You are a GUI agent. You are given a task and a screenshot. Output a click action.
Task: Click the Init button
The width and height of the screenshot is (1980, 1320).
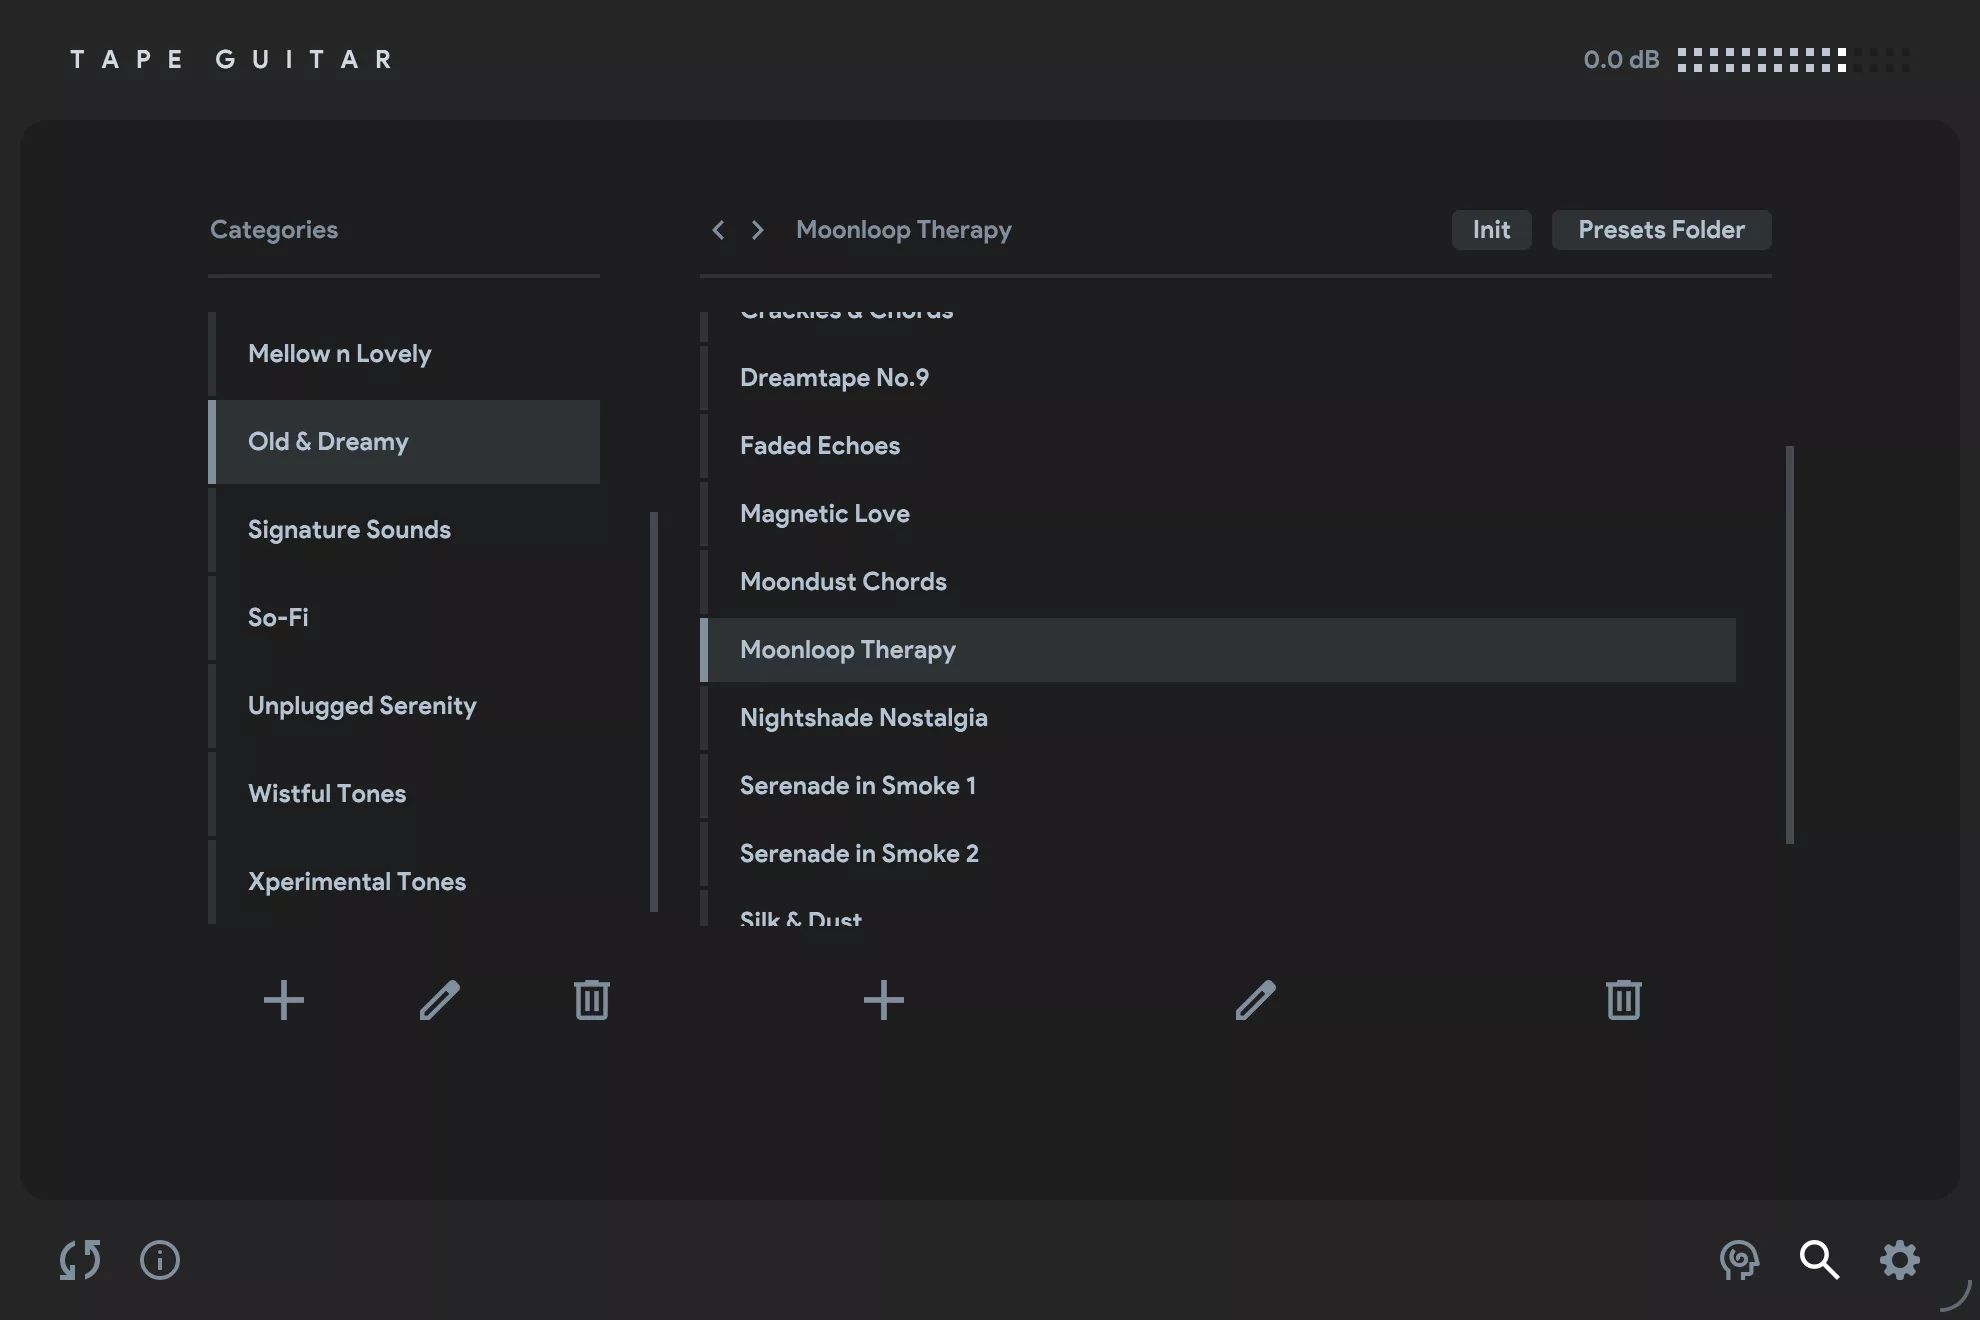tap(1491, 229)
